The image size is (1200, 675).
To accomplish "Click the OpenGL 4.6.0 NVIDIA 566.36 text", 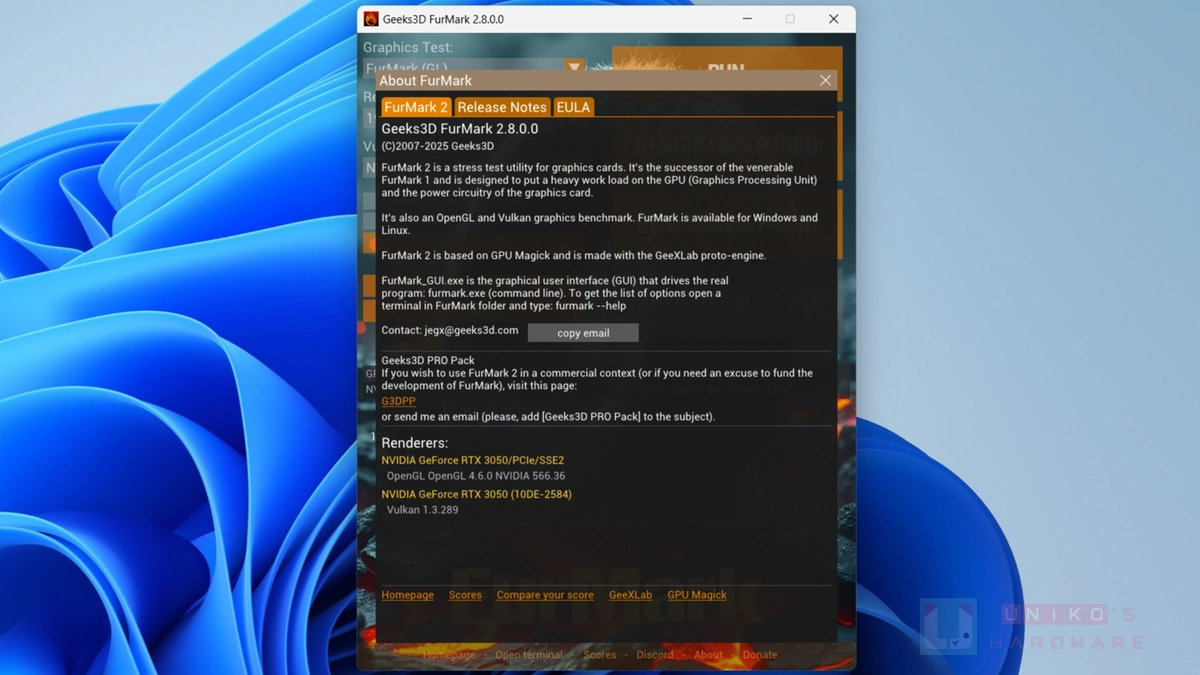I will point(476,476).
